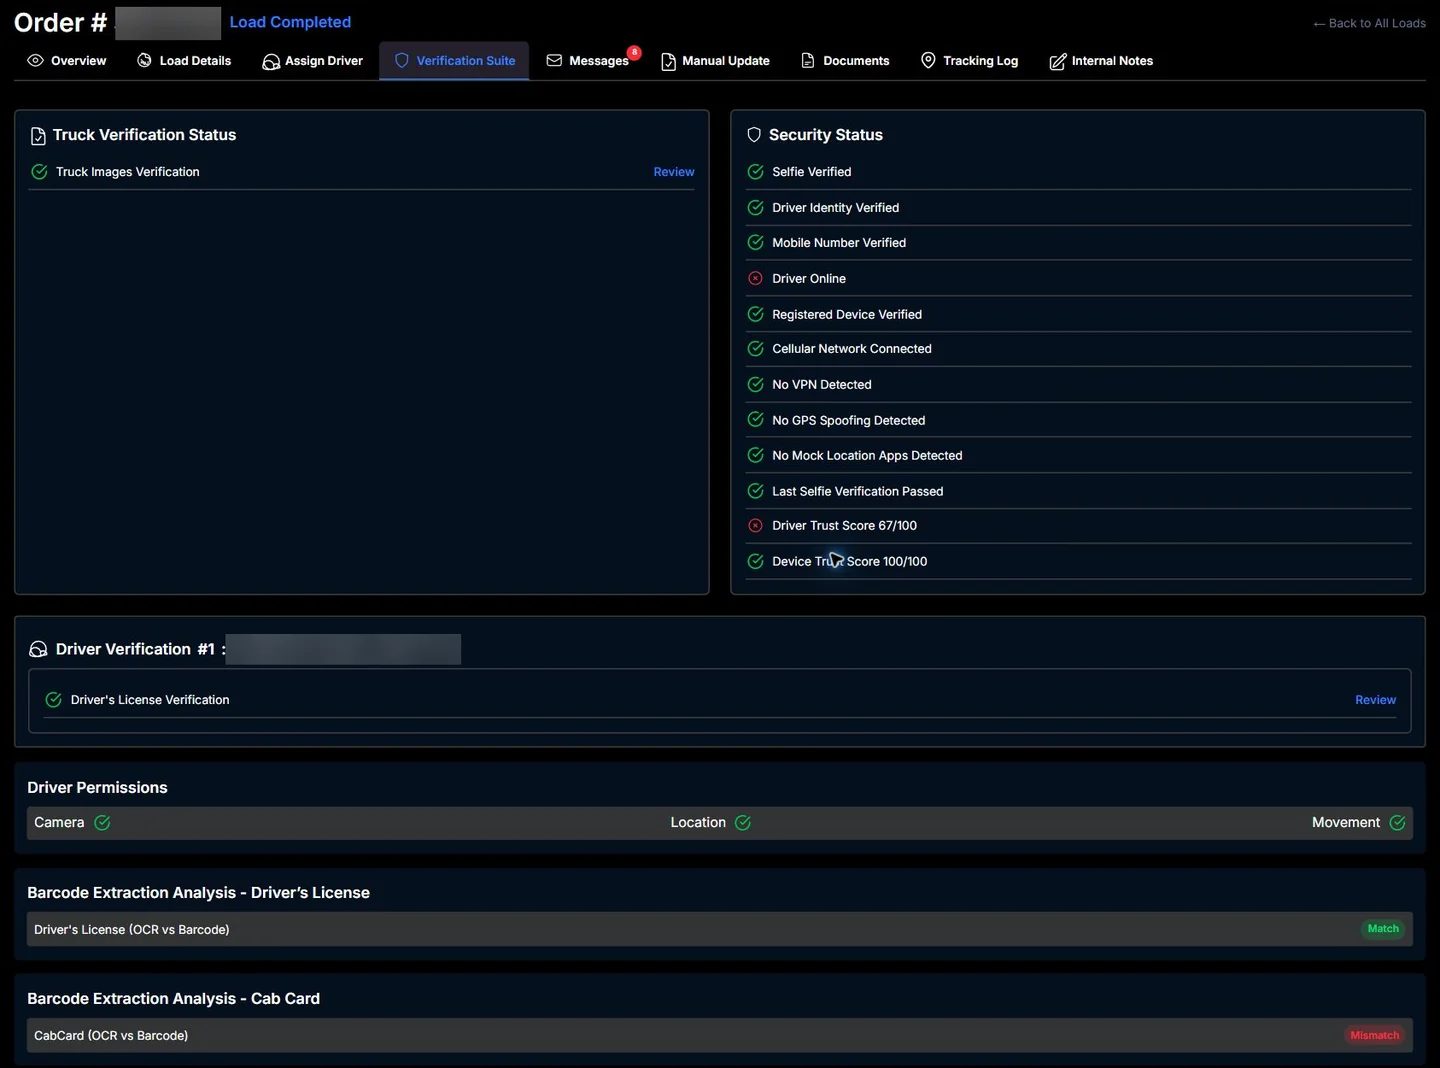Click the Driver Trust Score 67/100 text

(844, 526)
